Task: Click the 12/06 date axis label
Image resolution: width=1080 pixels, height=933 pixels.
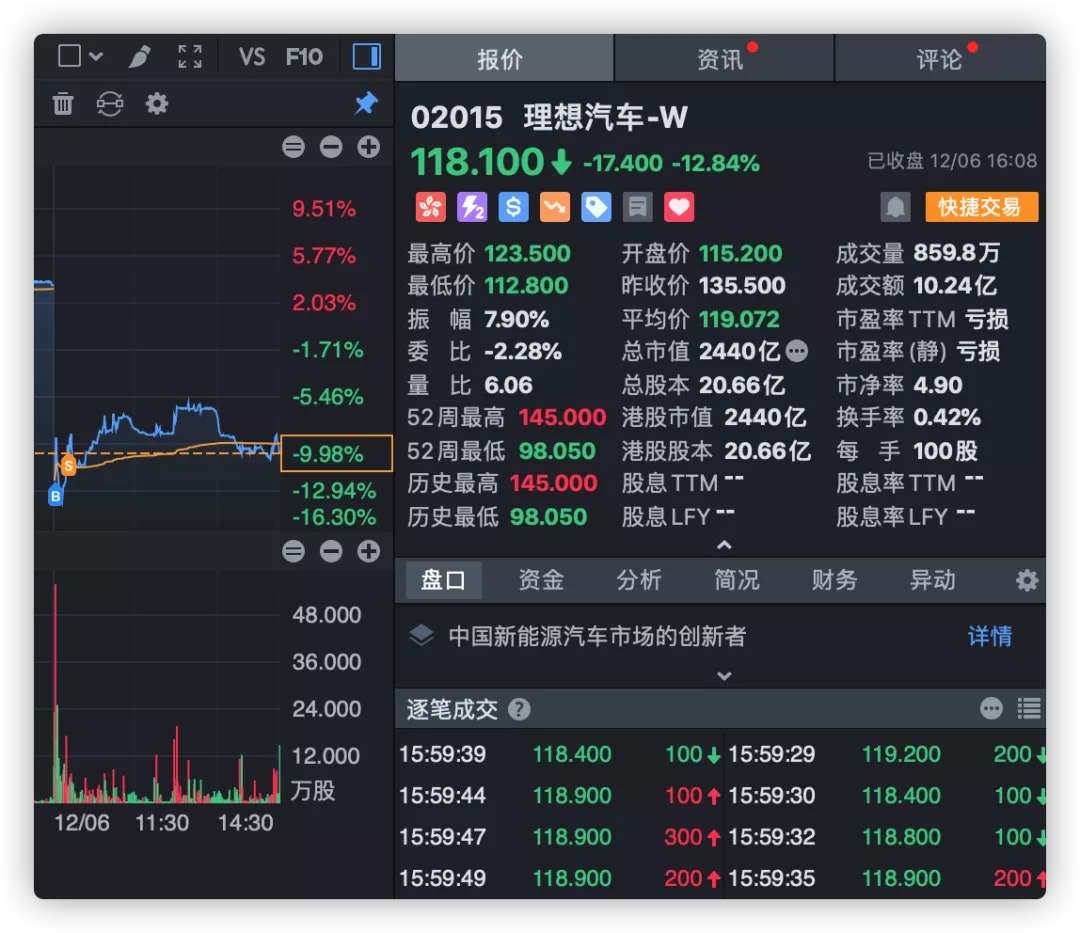Action: (x=81, y=823)
